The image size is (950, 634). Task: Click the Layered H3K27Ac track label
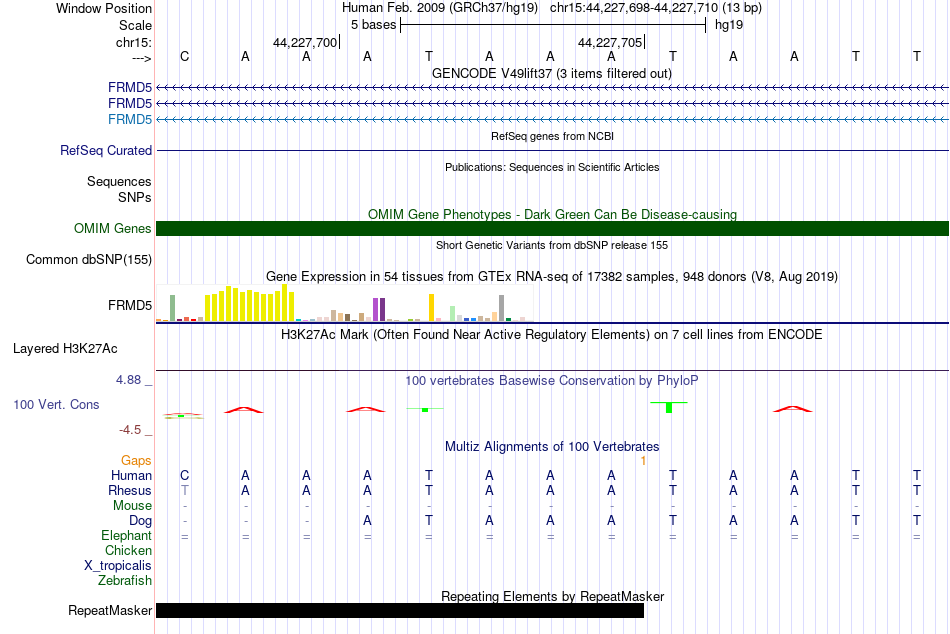(65, 349)
